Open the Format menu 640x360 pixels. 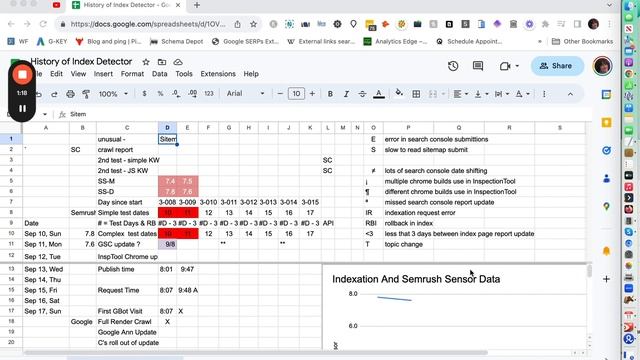tap(132, 74)
